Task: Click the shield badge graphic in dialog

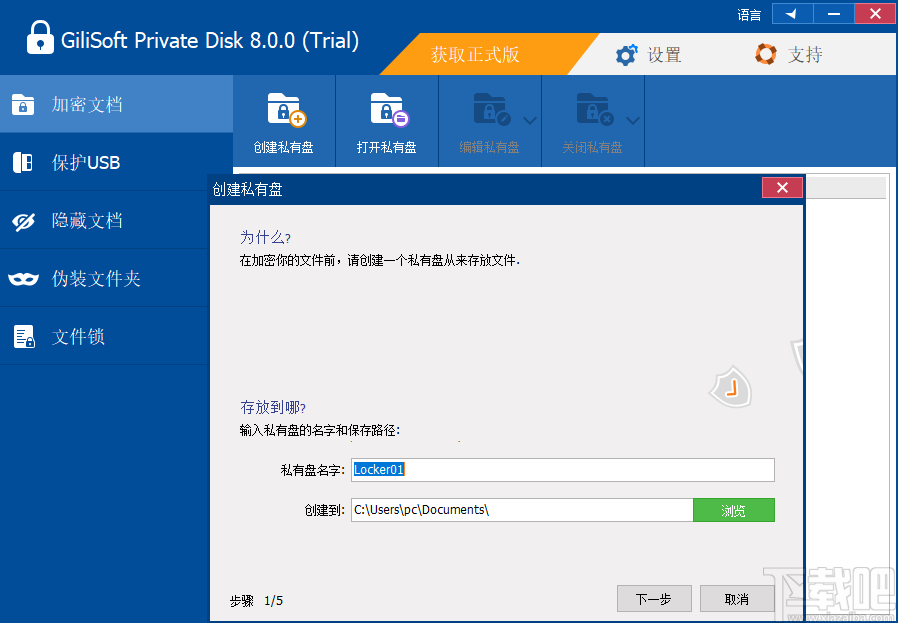Action: pos(731,387)
